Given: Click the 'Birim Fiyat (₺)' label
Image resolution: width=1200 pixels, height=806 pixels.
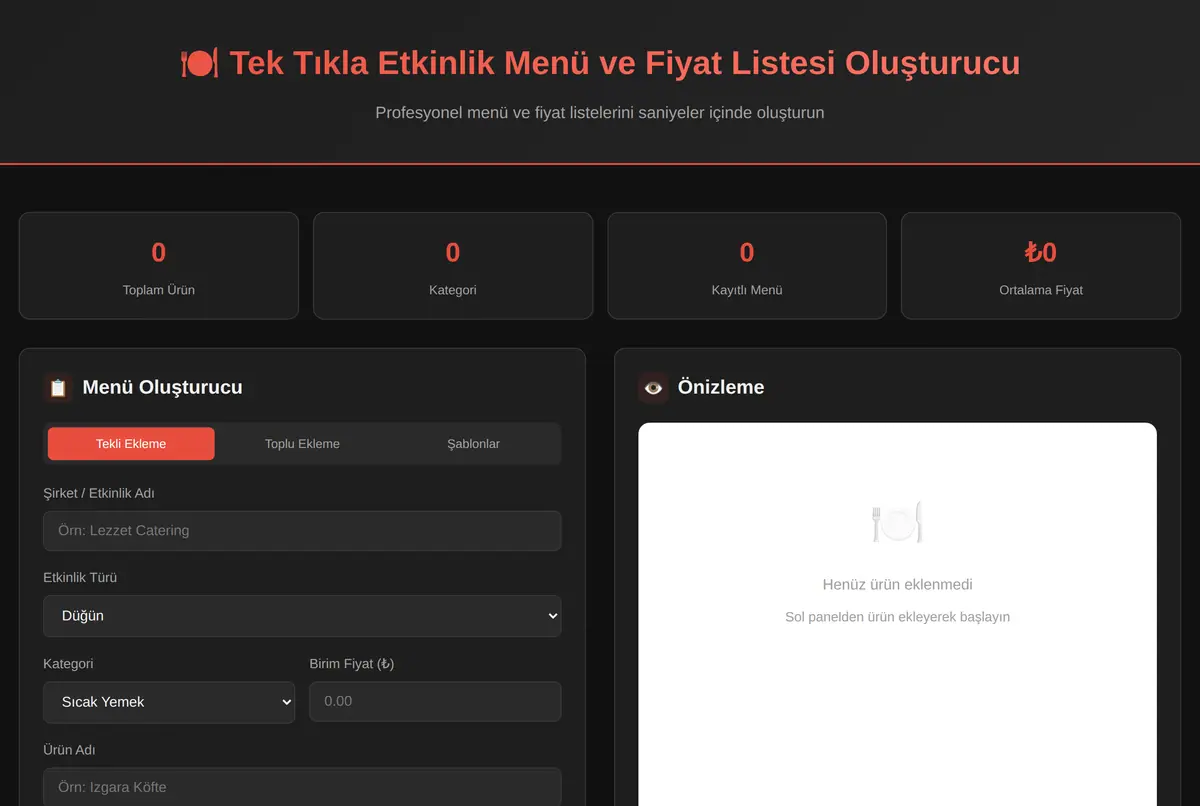Looking at the screenshot, I should (352, 664).
